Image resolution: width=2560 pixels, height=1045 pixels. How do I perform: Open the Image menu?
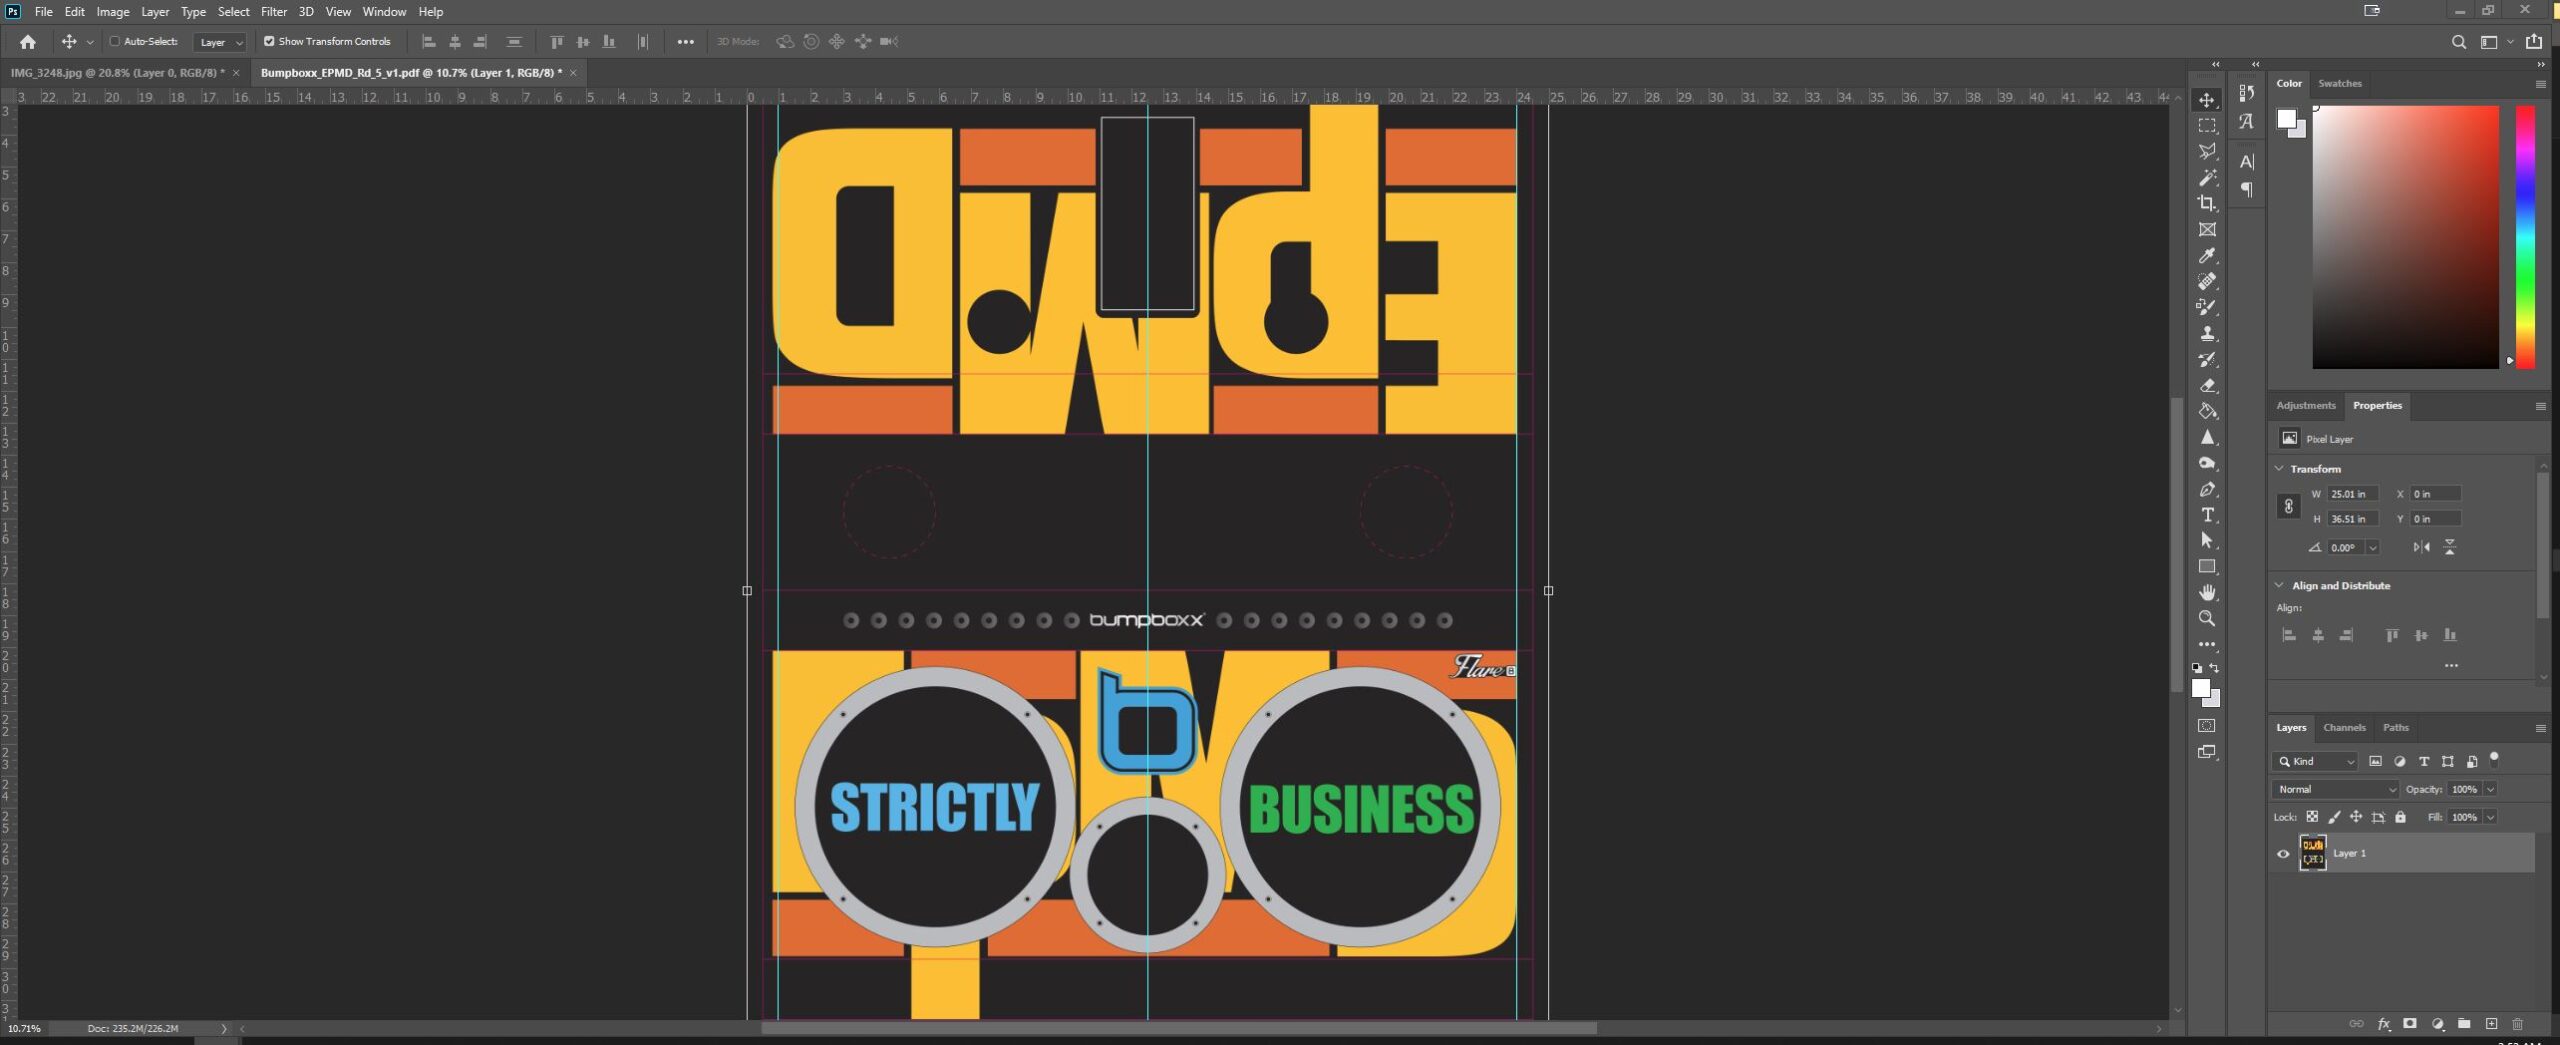(x=113, y=12)
